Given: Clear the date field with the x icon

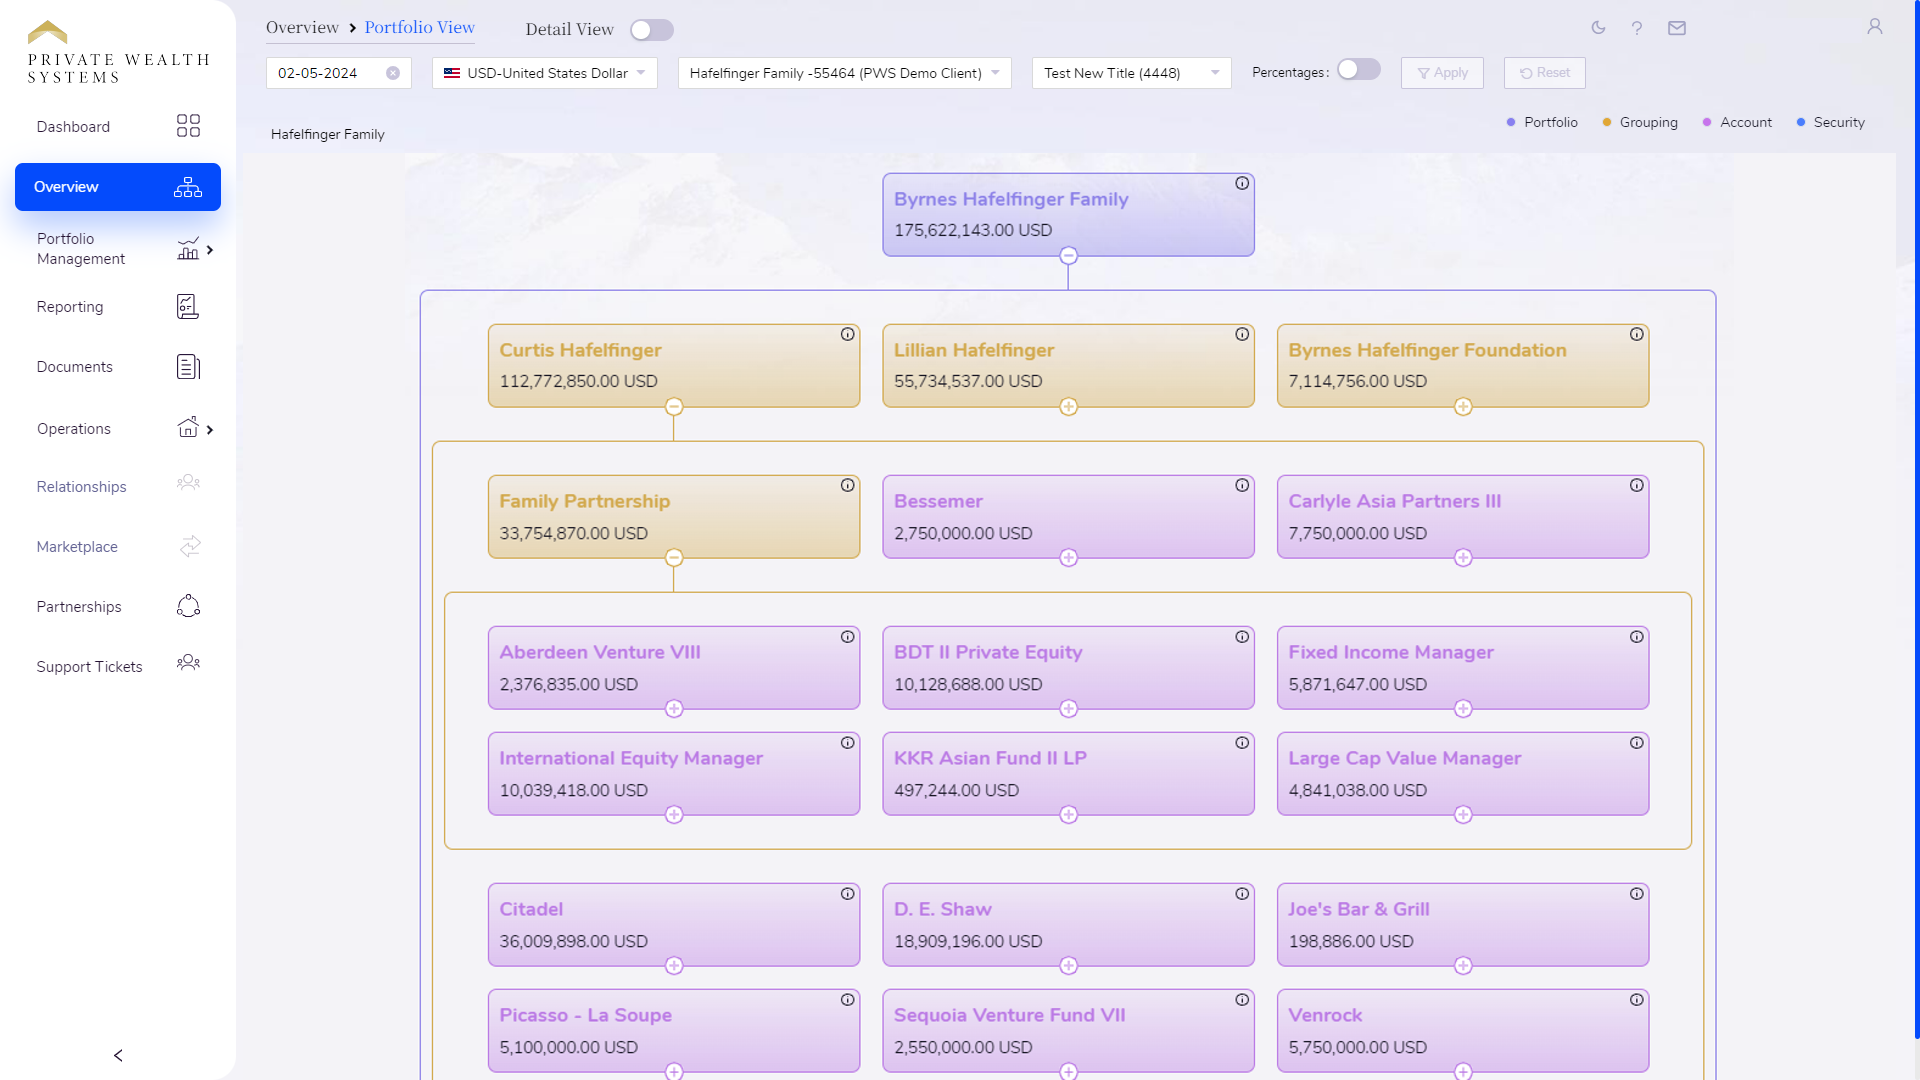Looking at the screenshot, I should tap(393, 73).
